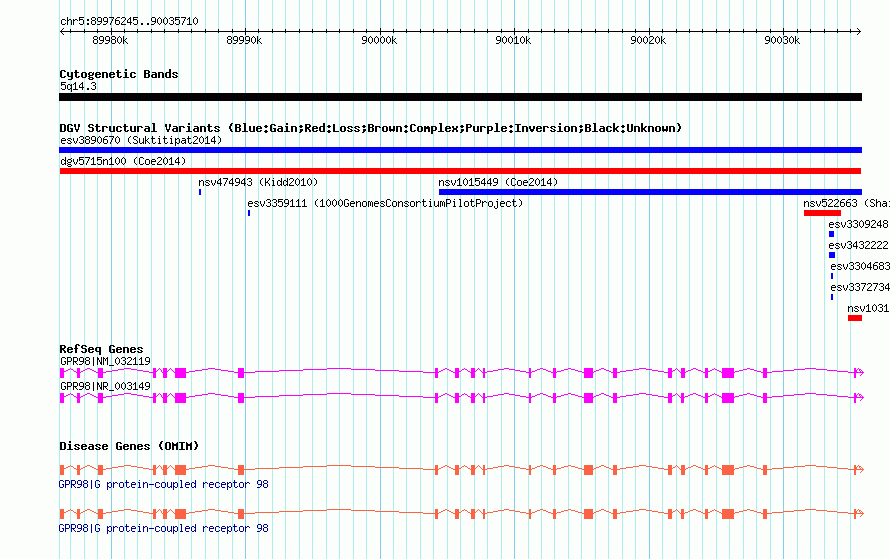The image size is (890, 559).
Task: Open the nsv1015449 (Coe2014) blue variant bar
Action: tap(650, 192)
